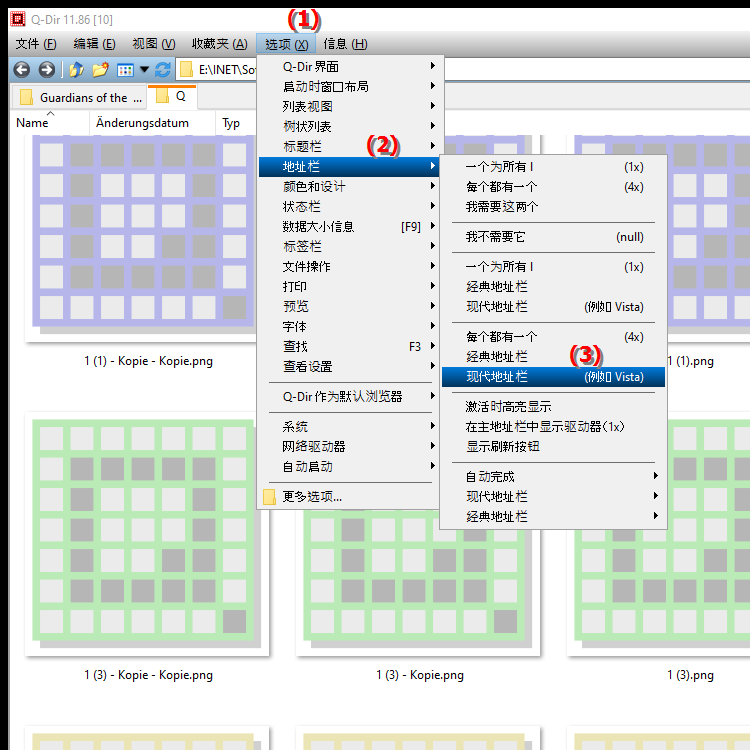
Task: Expand 自动完成 submenu
Action: [x=553, y=476]
